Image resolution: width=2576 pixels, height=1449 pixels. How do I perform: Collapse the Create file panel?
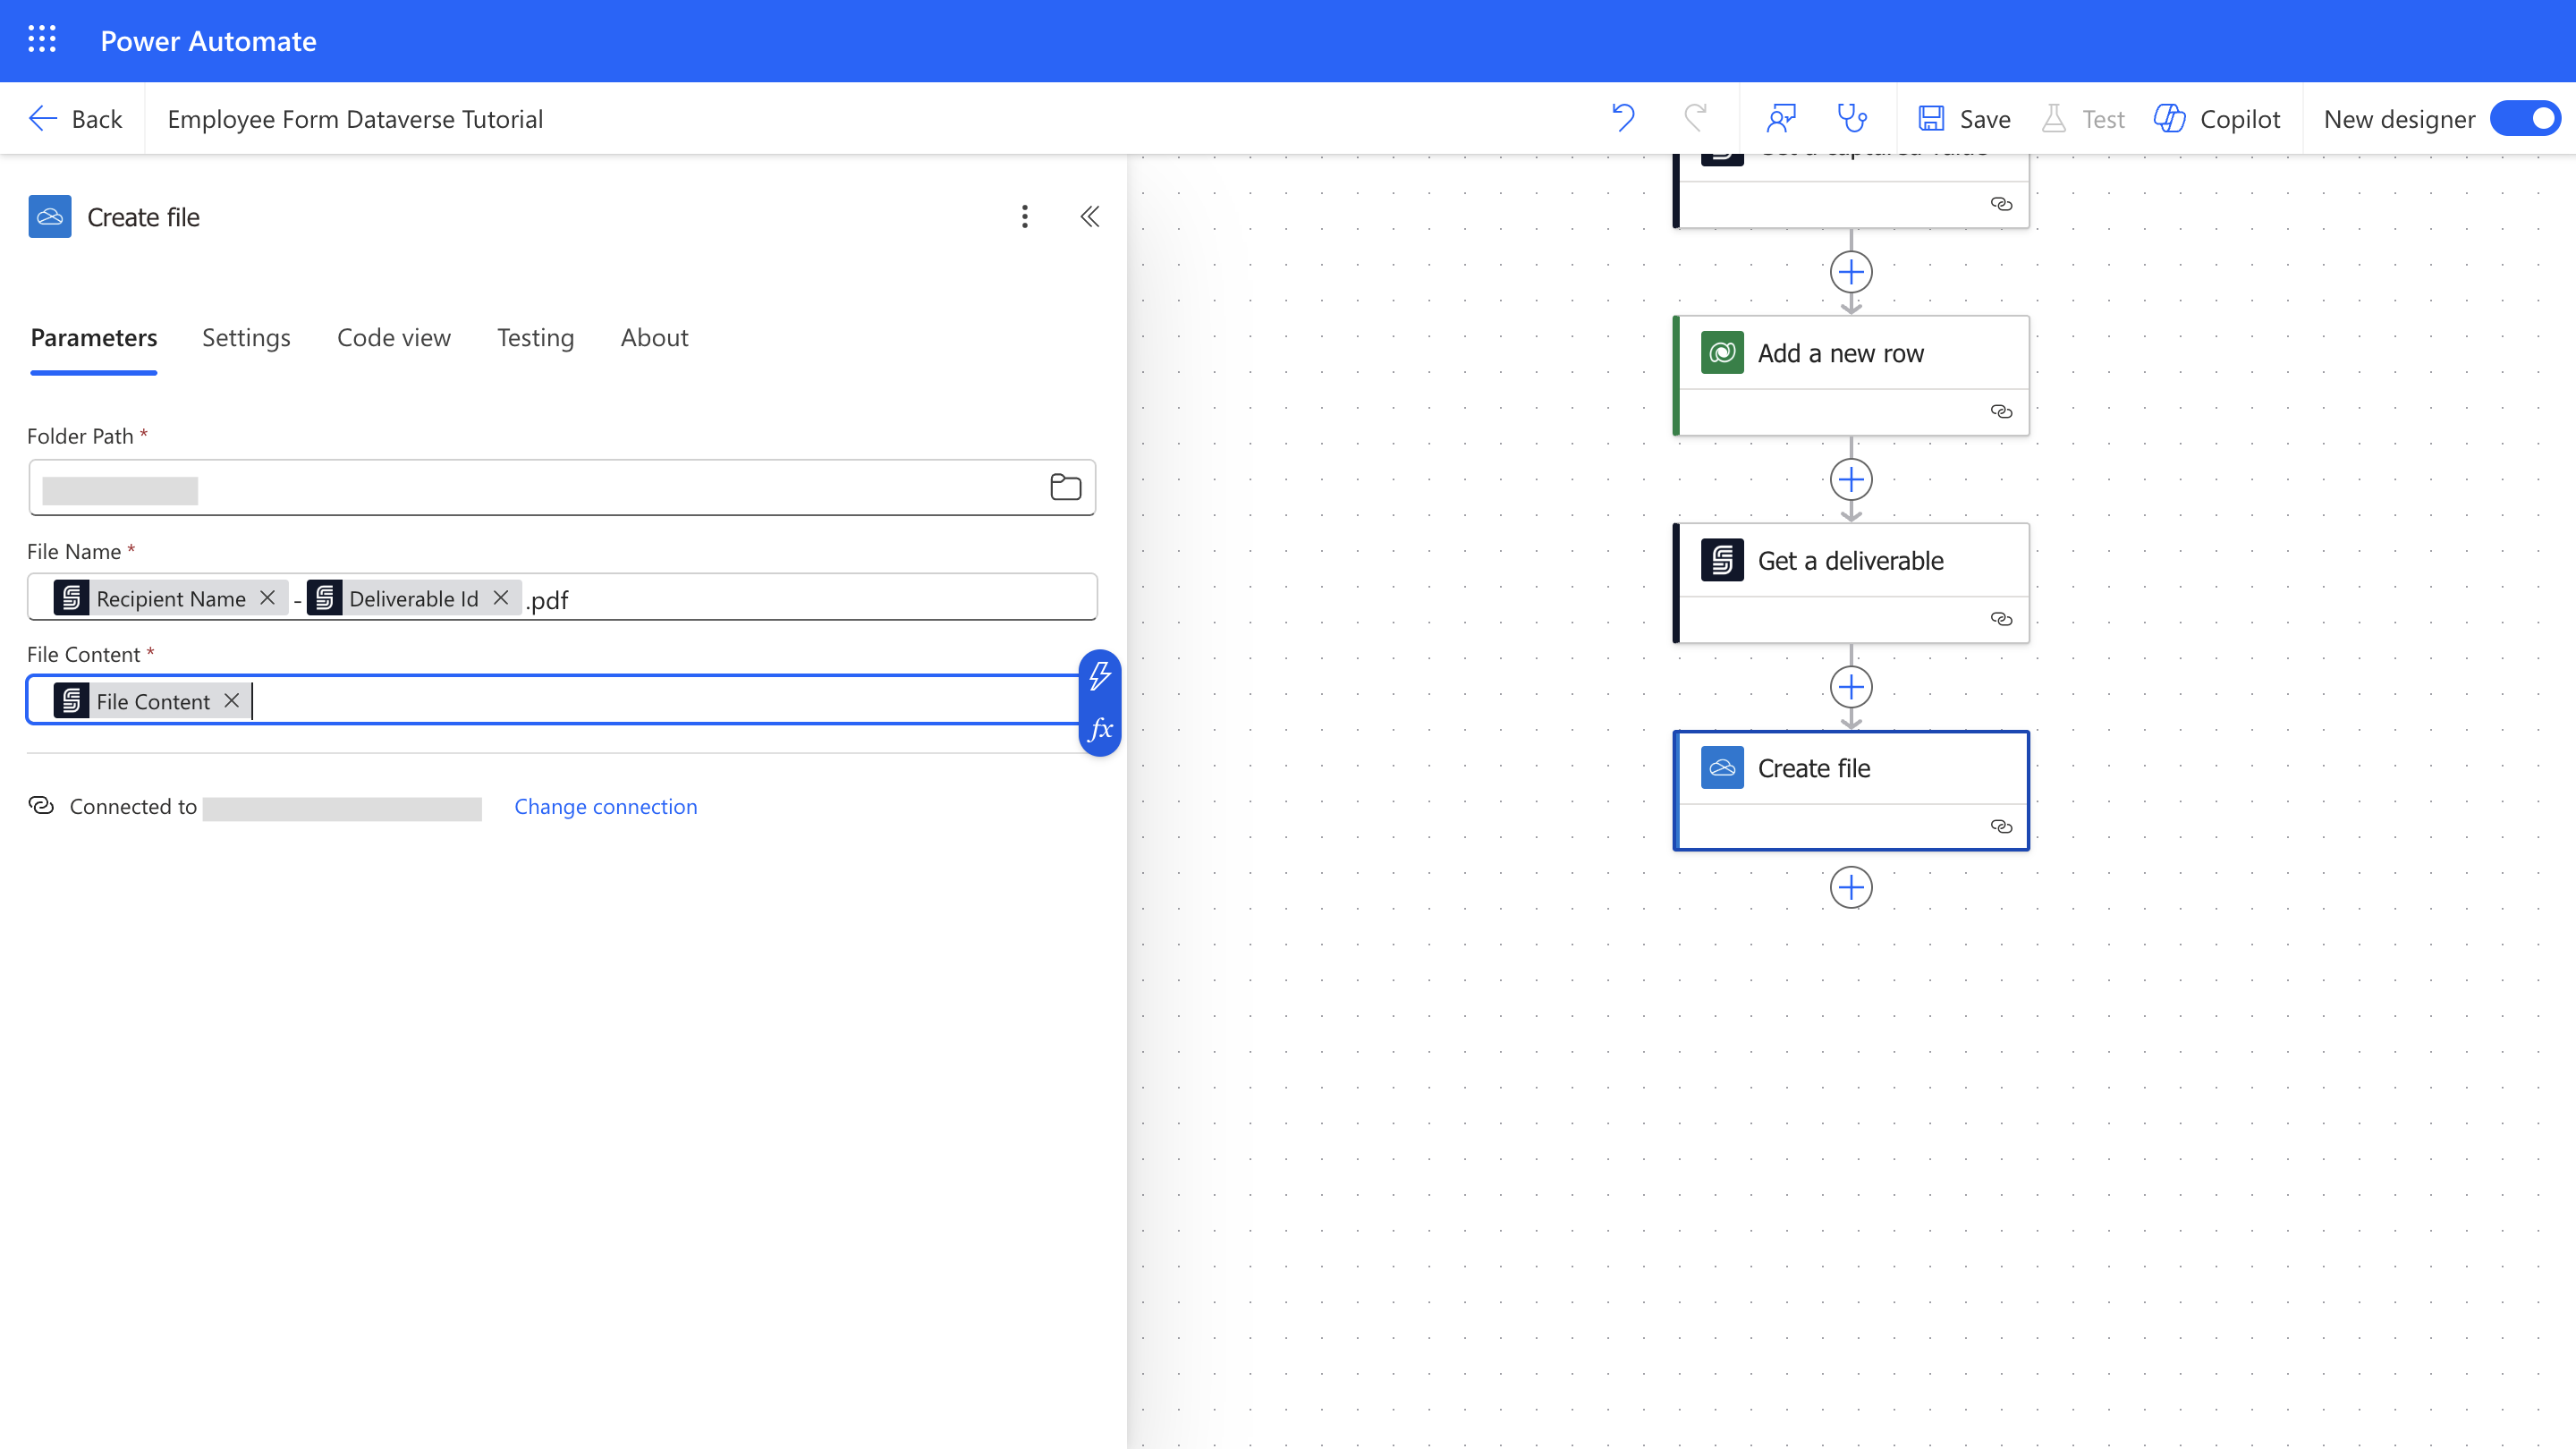(x=1090, y=216)
